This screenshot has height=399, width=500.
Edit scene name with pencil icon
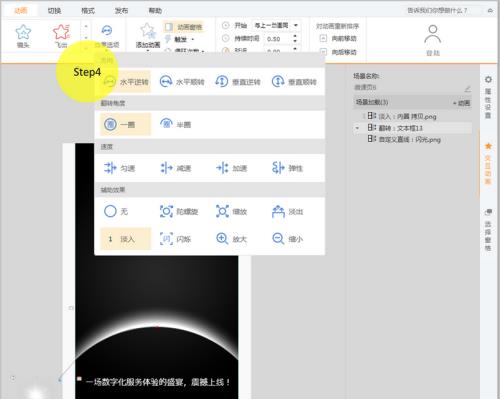(x=468, y=88)
